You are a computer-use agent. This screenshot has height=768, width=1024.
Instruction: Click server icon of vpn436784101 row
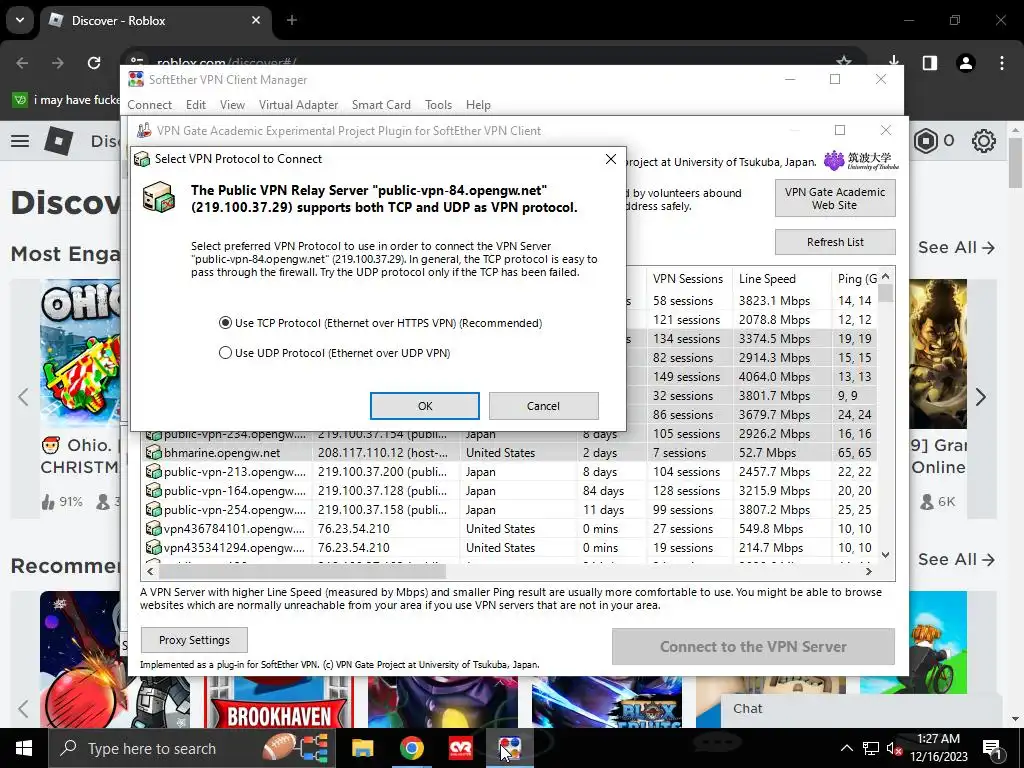153,528
